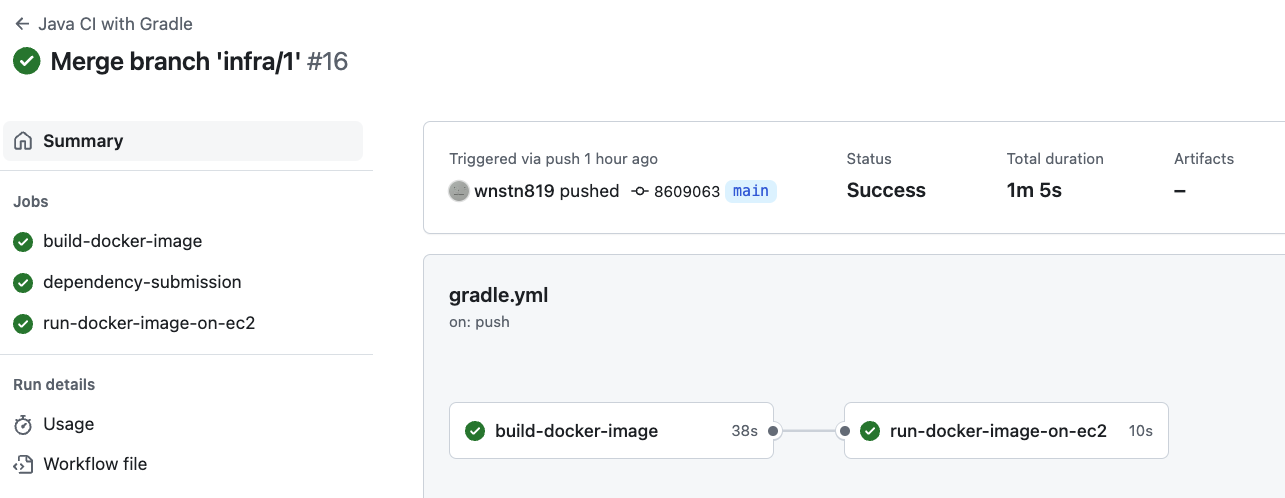Click the Summary home icon

pos(23,141)
